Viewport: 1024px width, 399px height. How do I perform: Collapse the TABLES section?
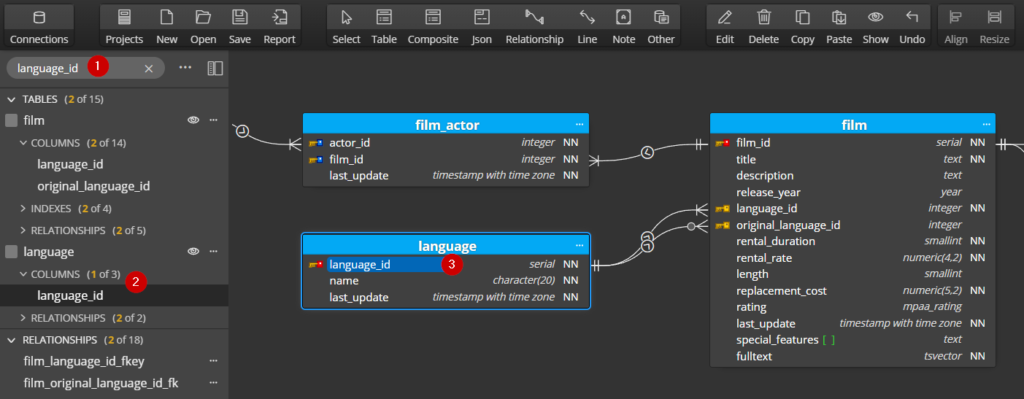(10, 99)
